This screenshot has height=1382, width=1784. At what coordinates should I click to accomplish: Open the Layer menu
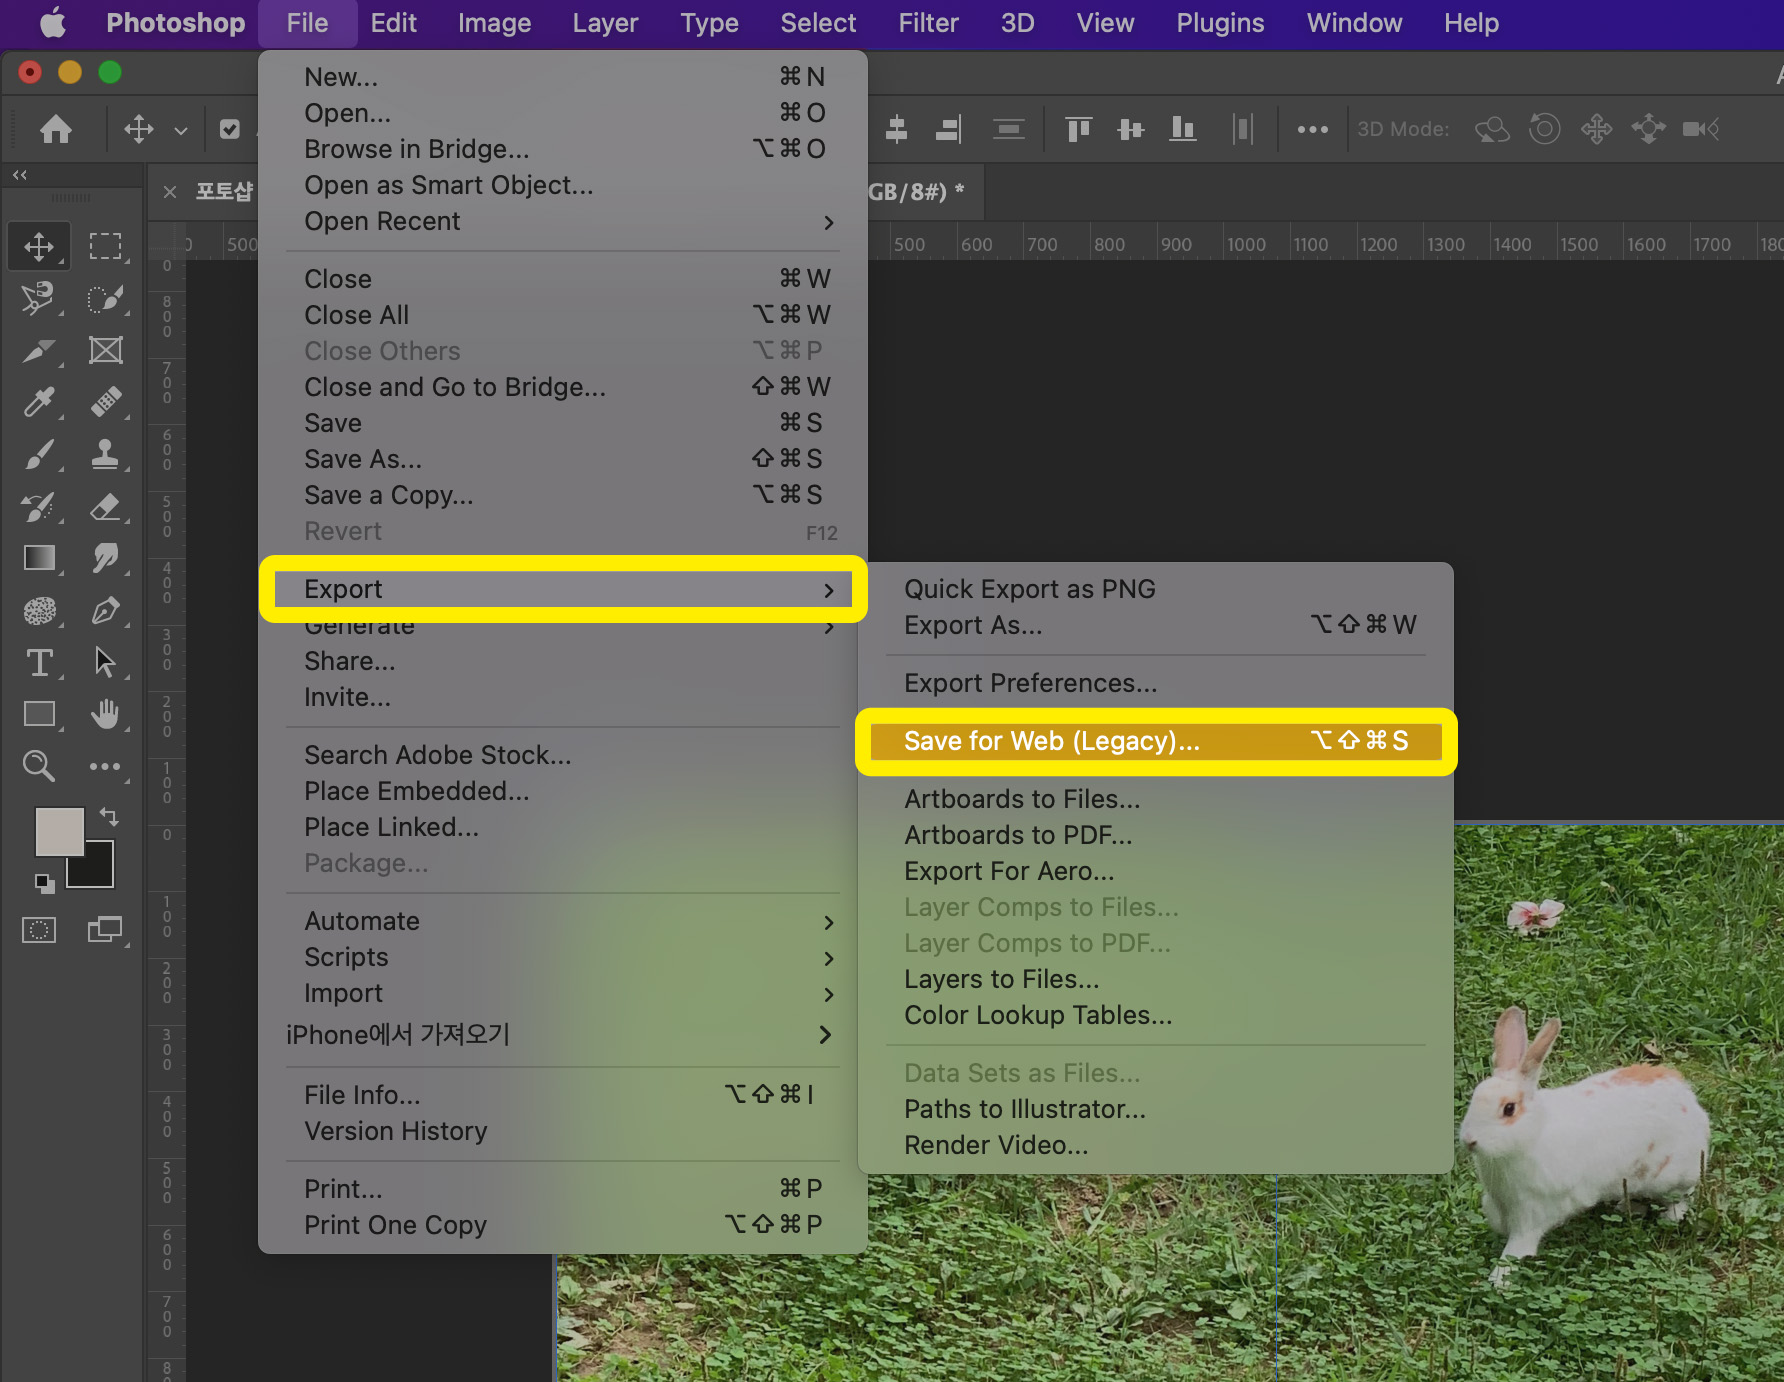(x=605, y=23)
